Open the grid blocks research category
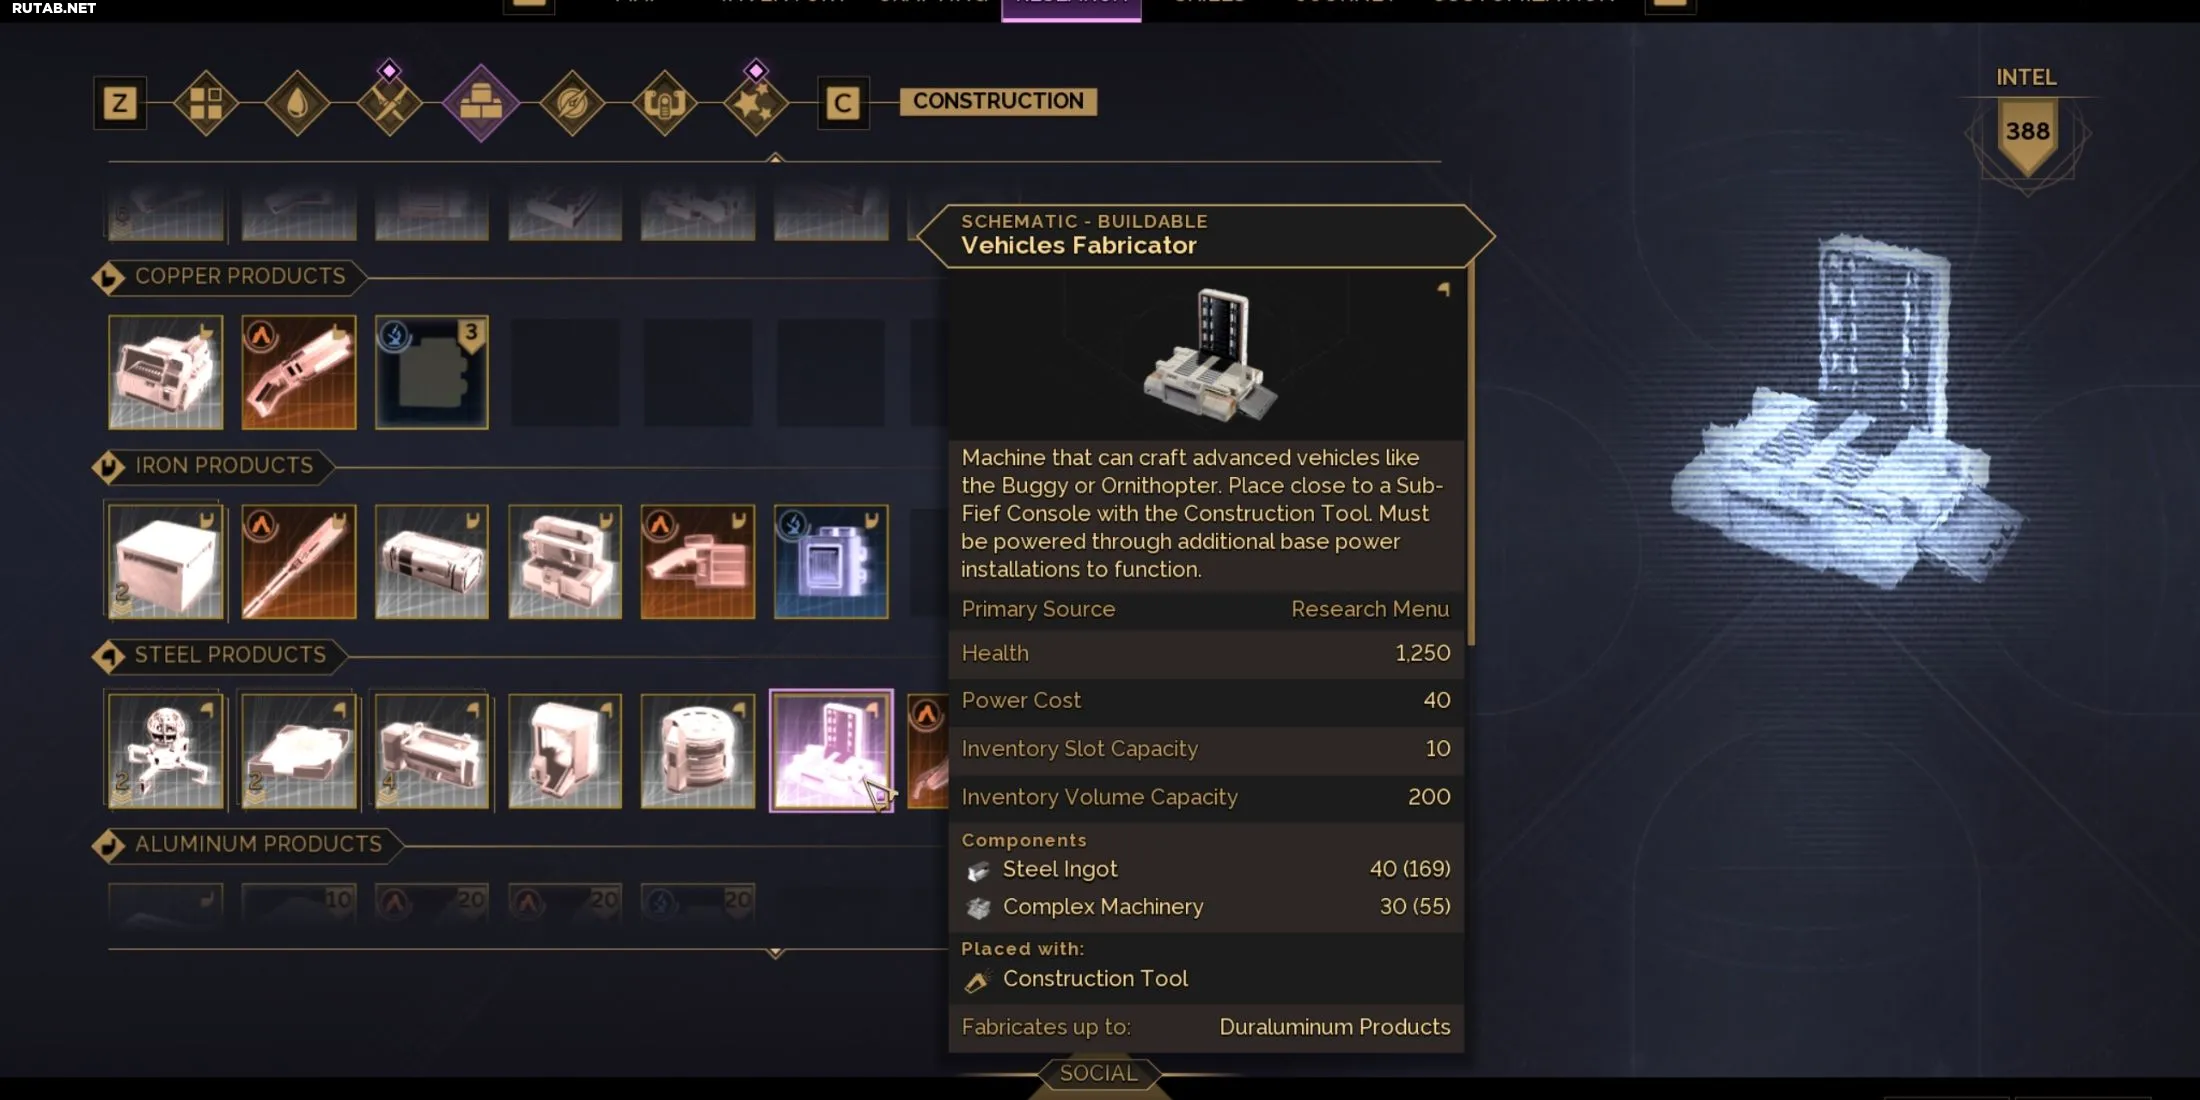Image resolution: width=2200 pixels, height=1100 pixels. tap(205, 103)
